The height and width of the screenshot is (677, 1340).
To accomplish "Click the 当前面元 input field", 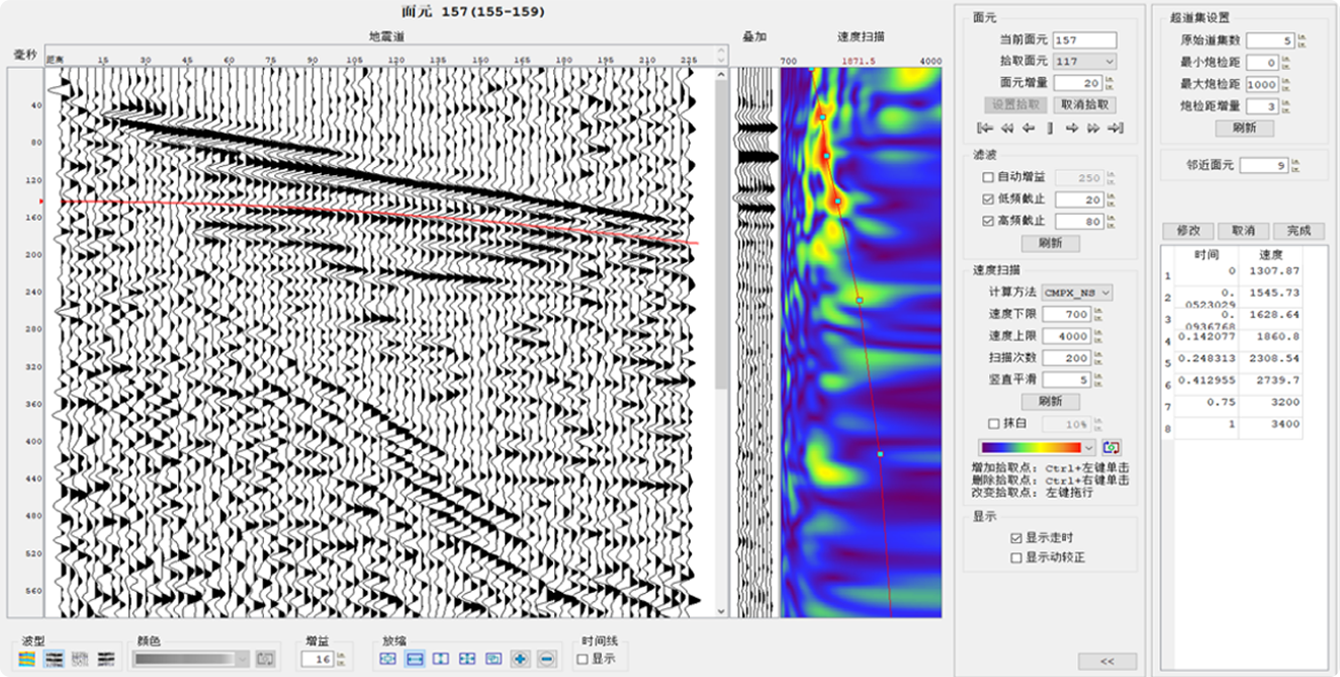I will pyautogui.click(x=1084, y=40).
